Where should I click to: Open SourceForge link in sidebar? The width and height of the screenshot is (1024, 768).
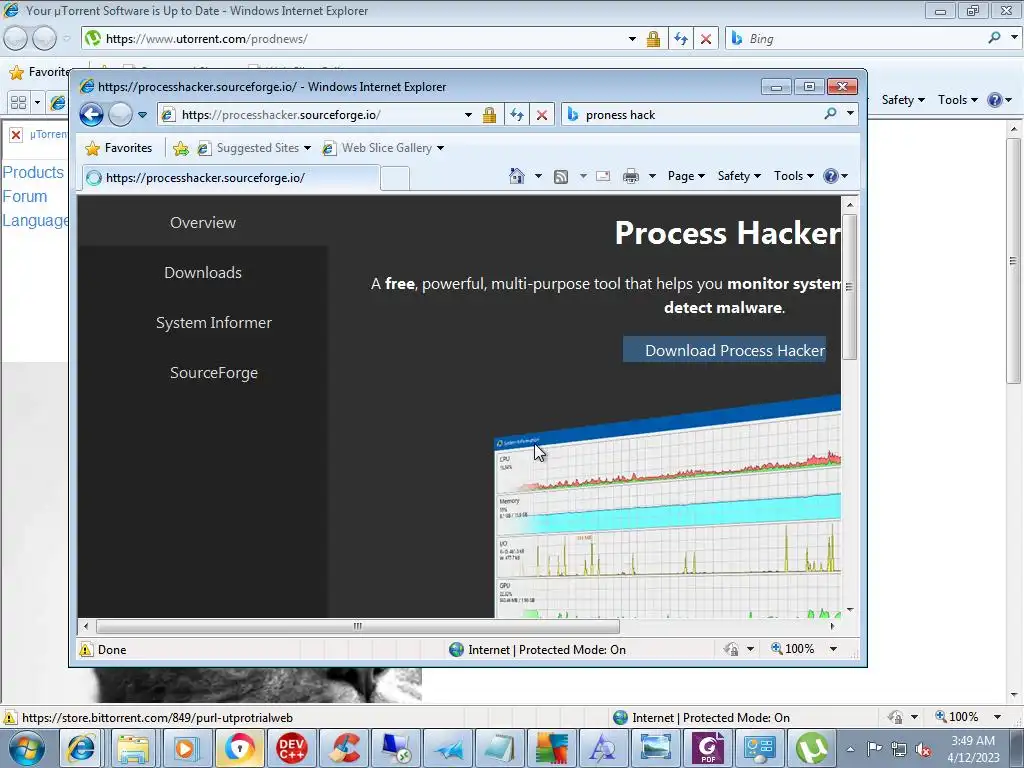tap(214, 373)
